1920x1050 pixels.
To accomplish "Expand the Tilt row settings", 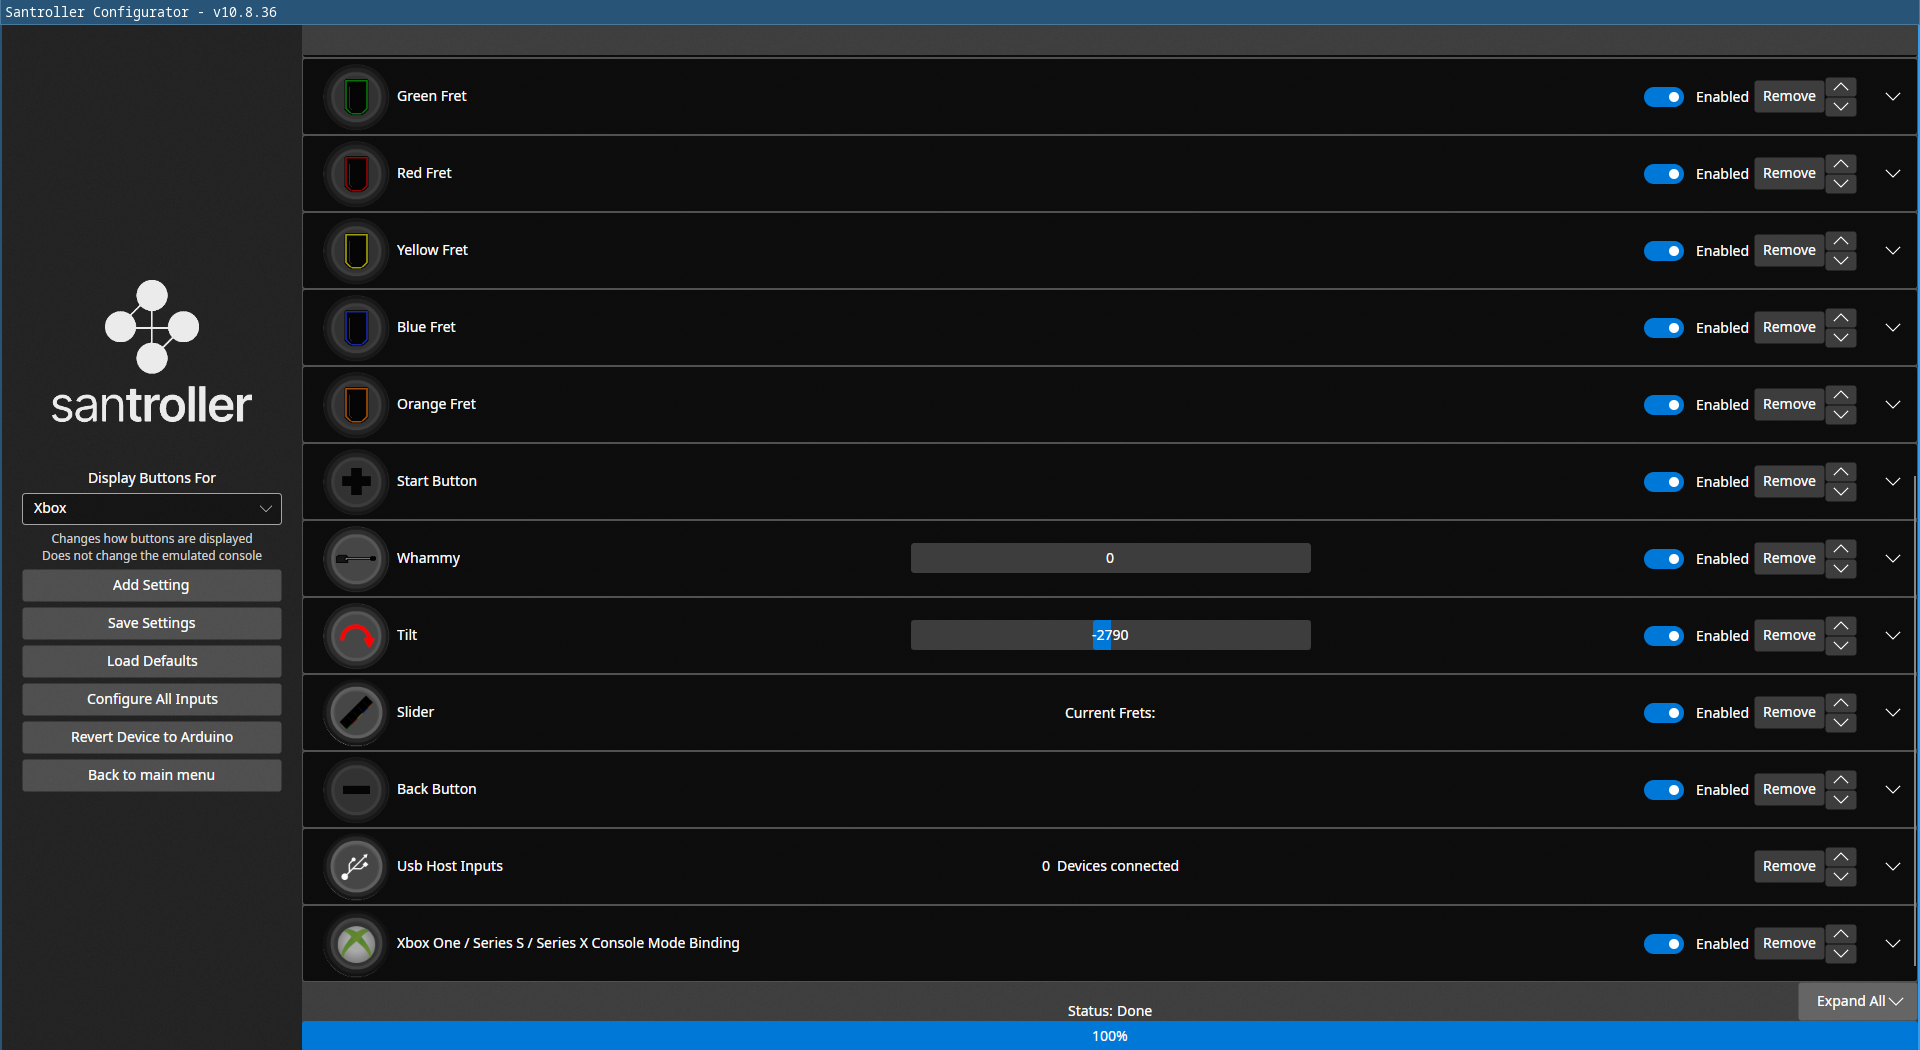I will 1892,636.
